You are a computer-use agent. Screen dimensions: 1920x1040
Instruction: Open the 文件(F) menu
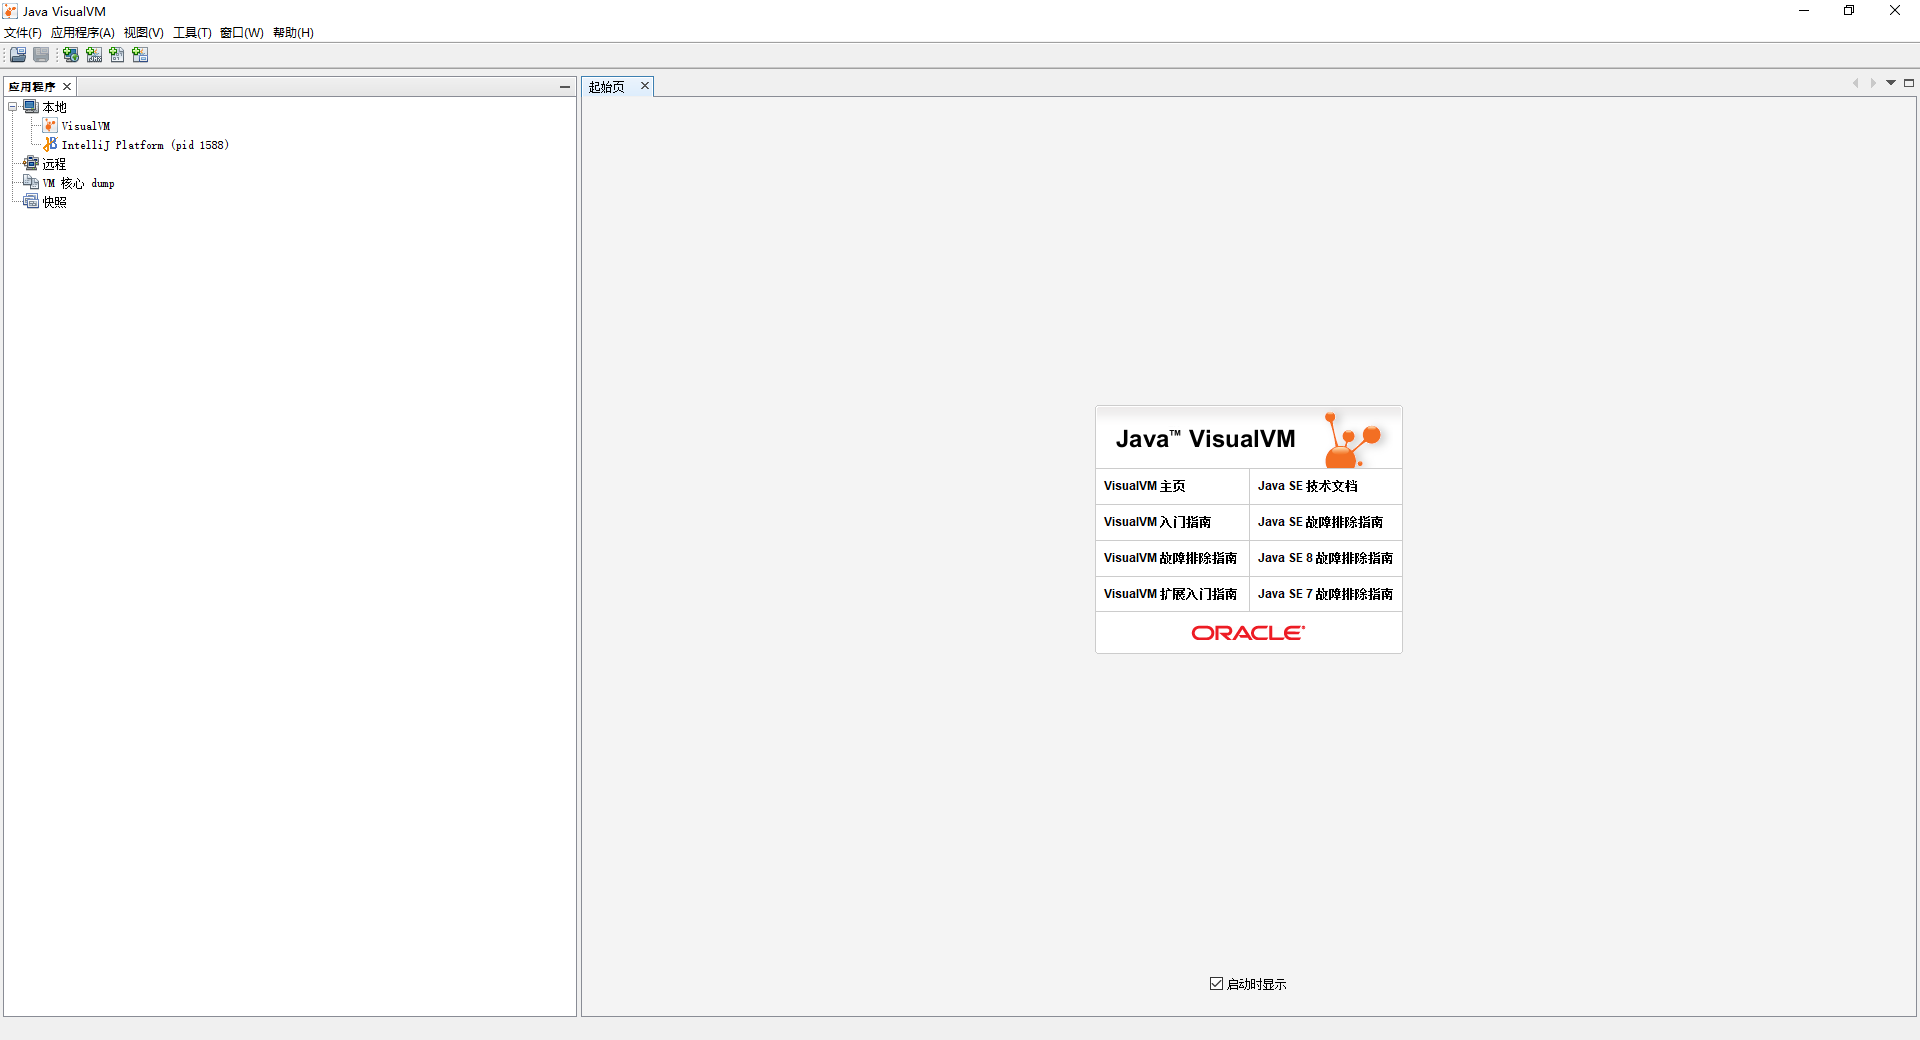[23, 33]
